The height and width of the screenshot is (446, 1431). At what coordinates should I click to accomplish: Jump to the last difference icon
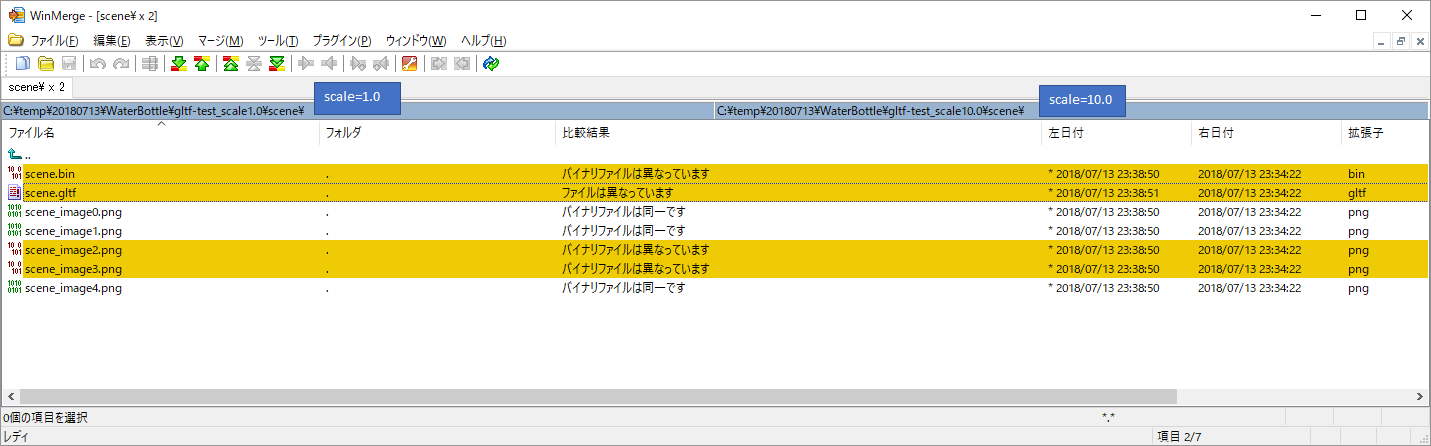(x=277, y=64)
